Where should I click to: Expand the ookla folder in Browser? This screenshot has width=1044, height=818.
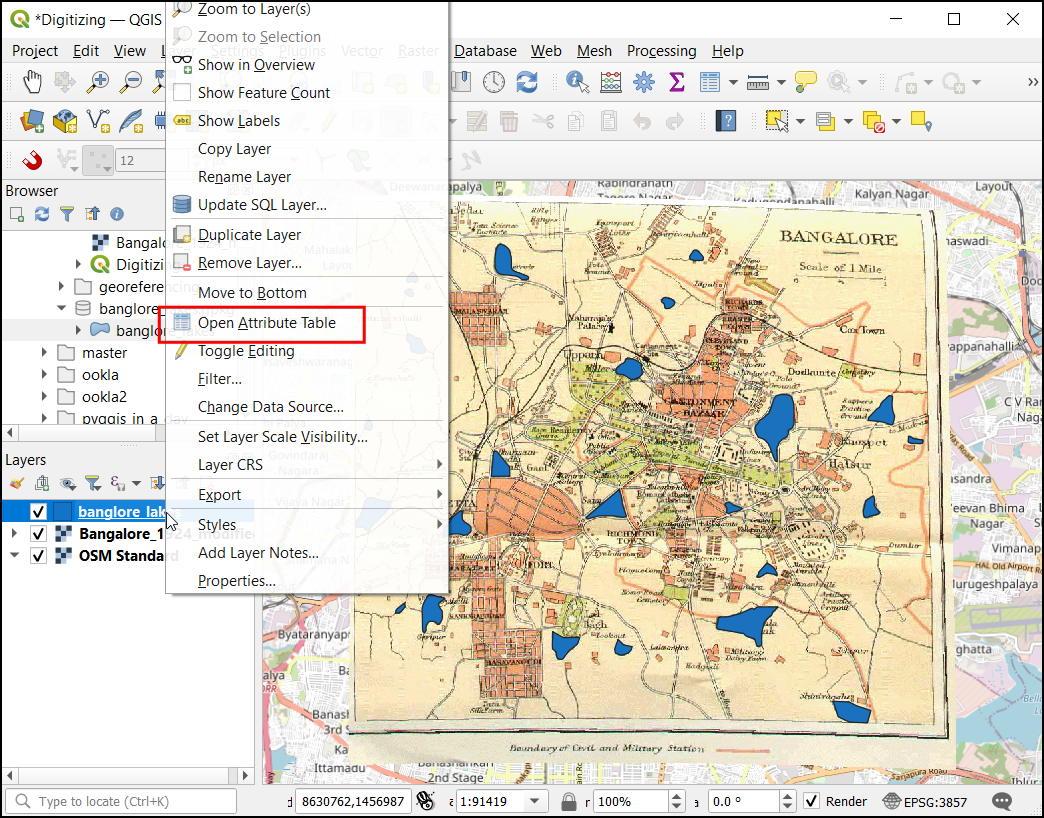[x=45, y=375]
